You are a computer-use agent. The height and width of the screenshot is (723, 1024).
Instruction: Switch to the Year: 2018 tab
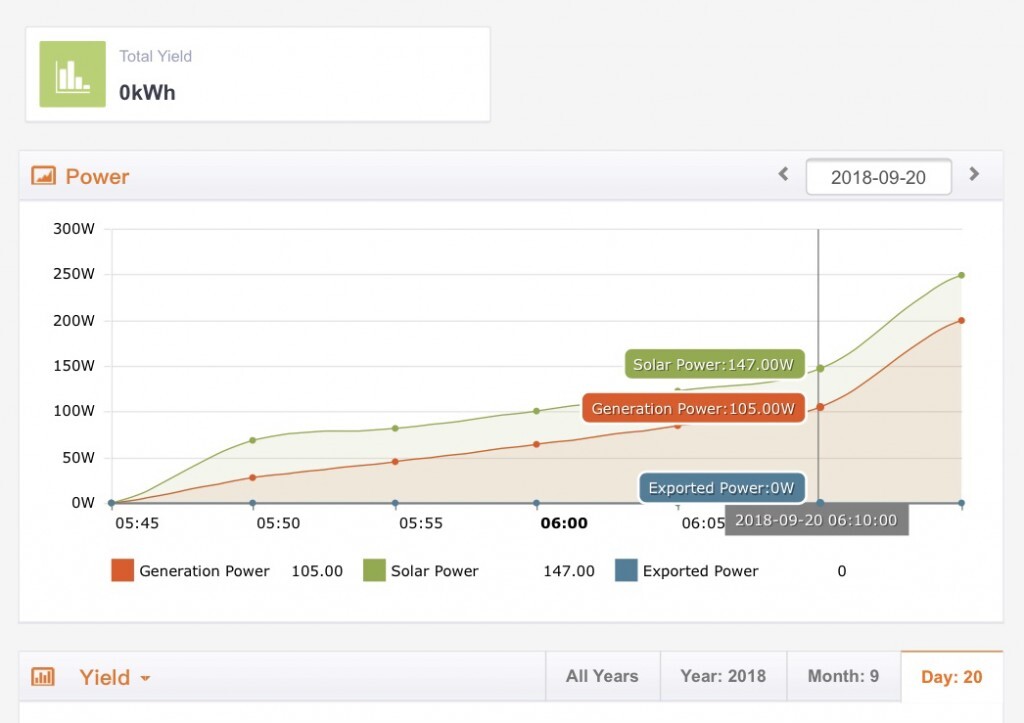[x=723, y=676]
